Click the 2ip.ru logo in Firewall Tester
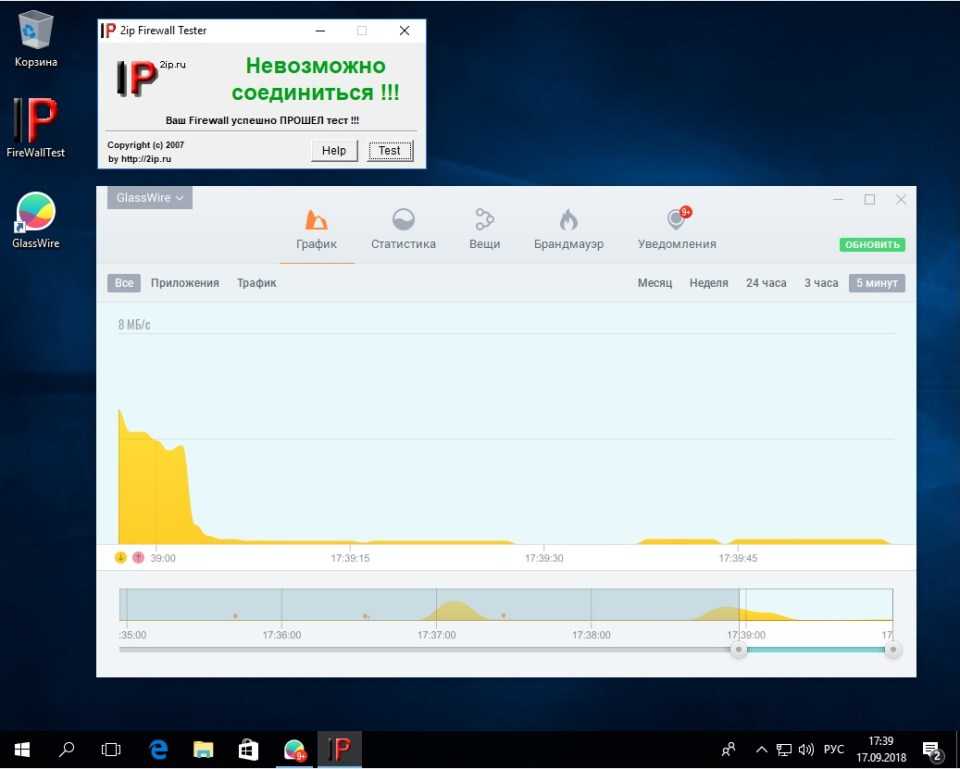This screenshot has height=769, width=960. pos(150,77)
